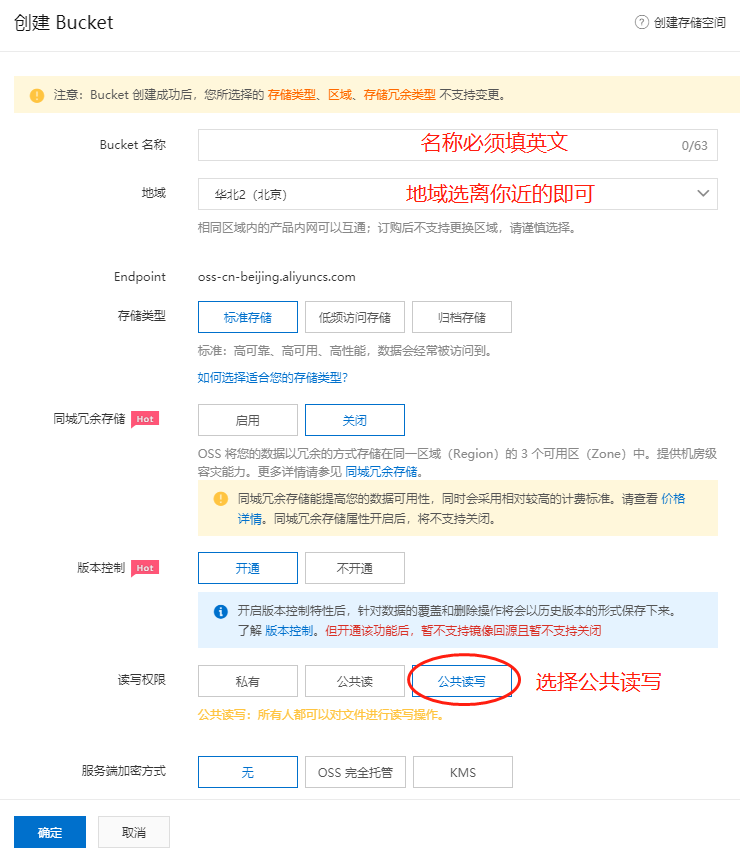
Task: Set read/write permission to 私有
Action: pos(248,681)
